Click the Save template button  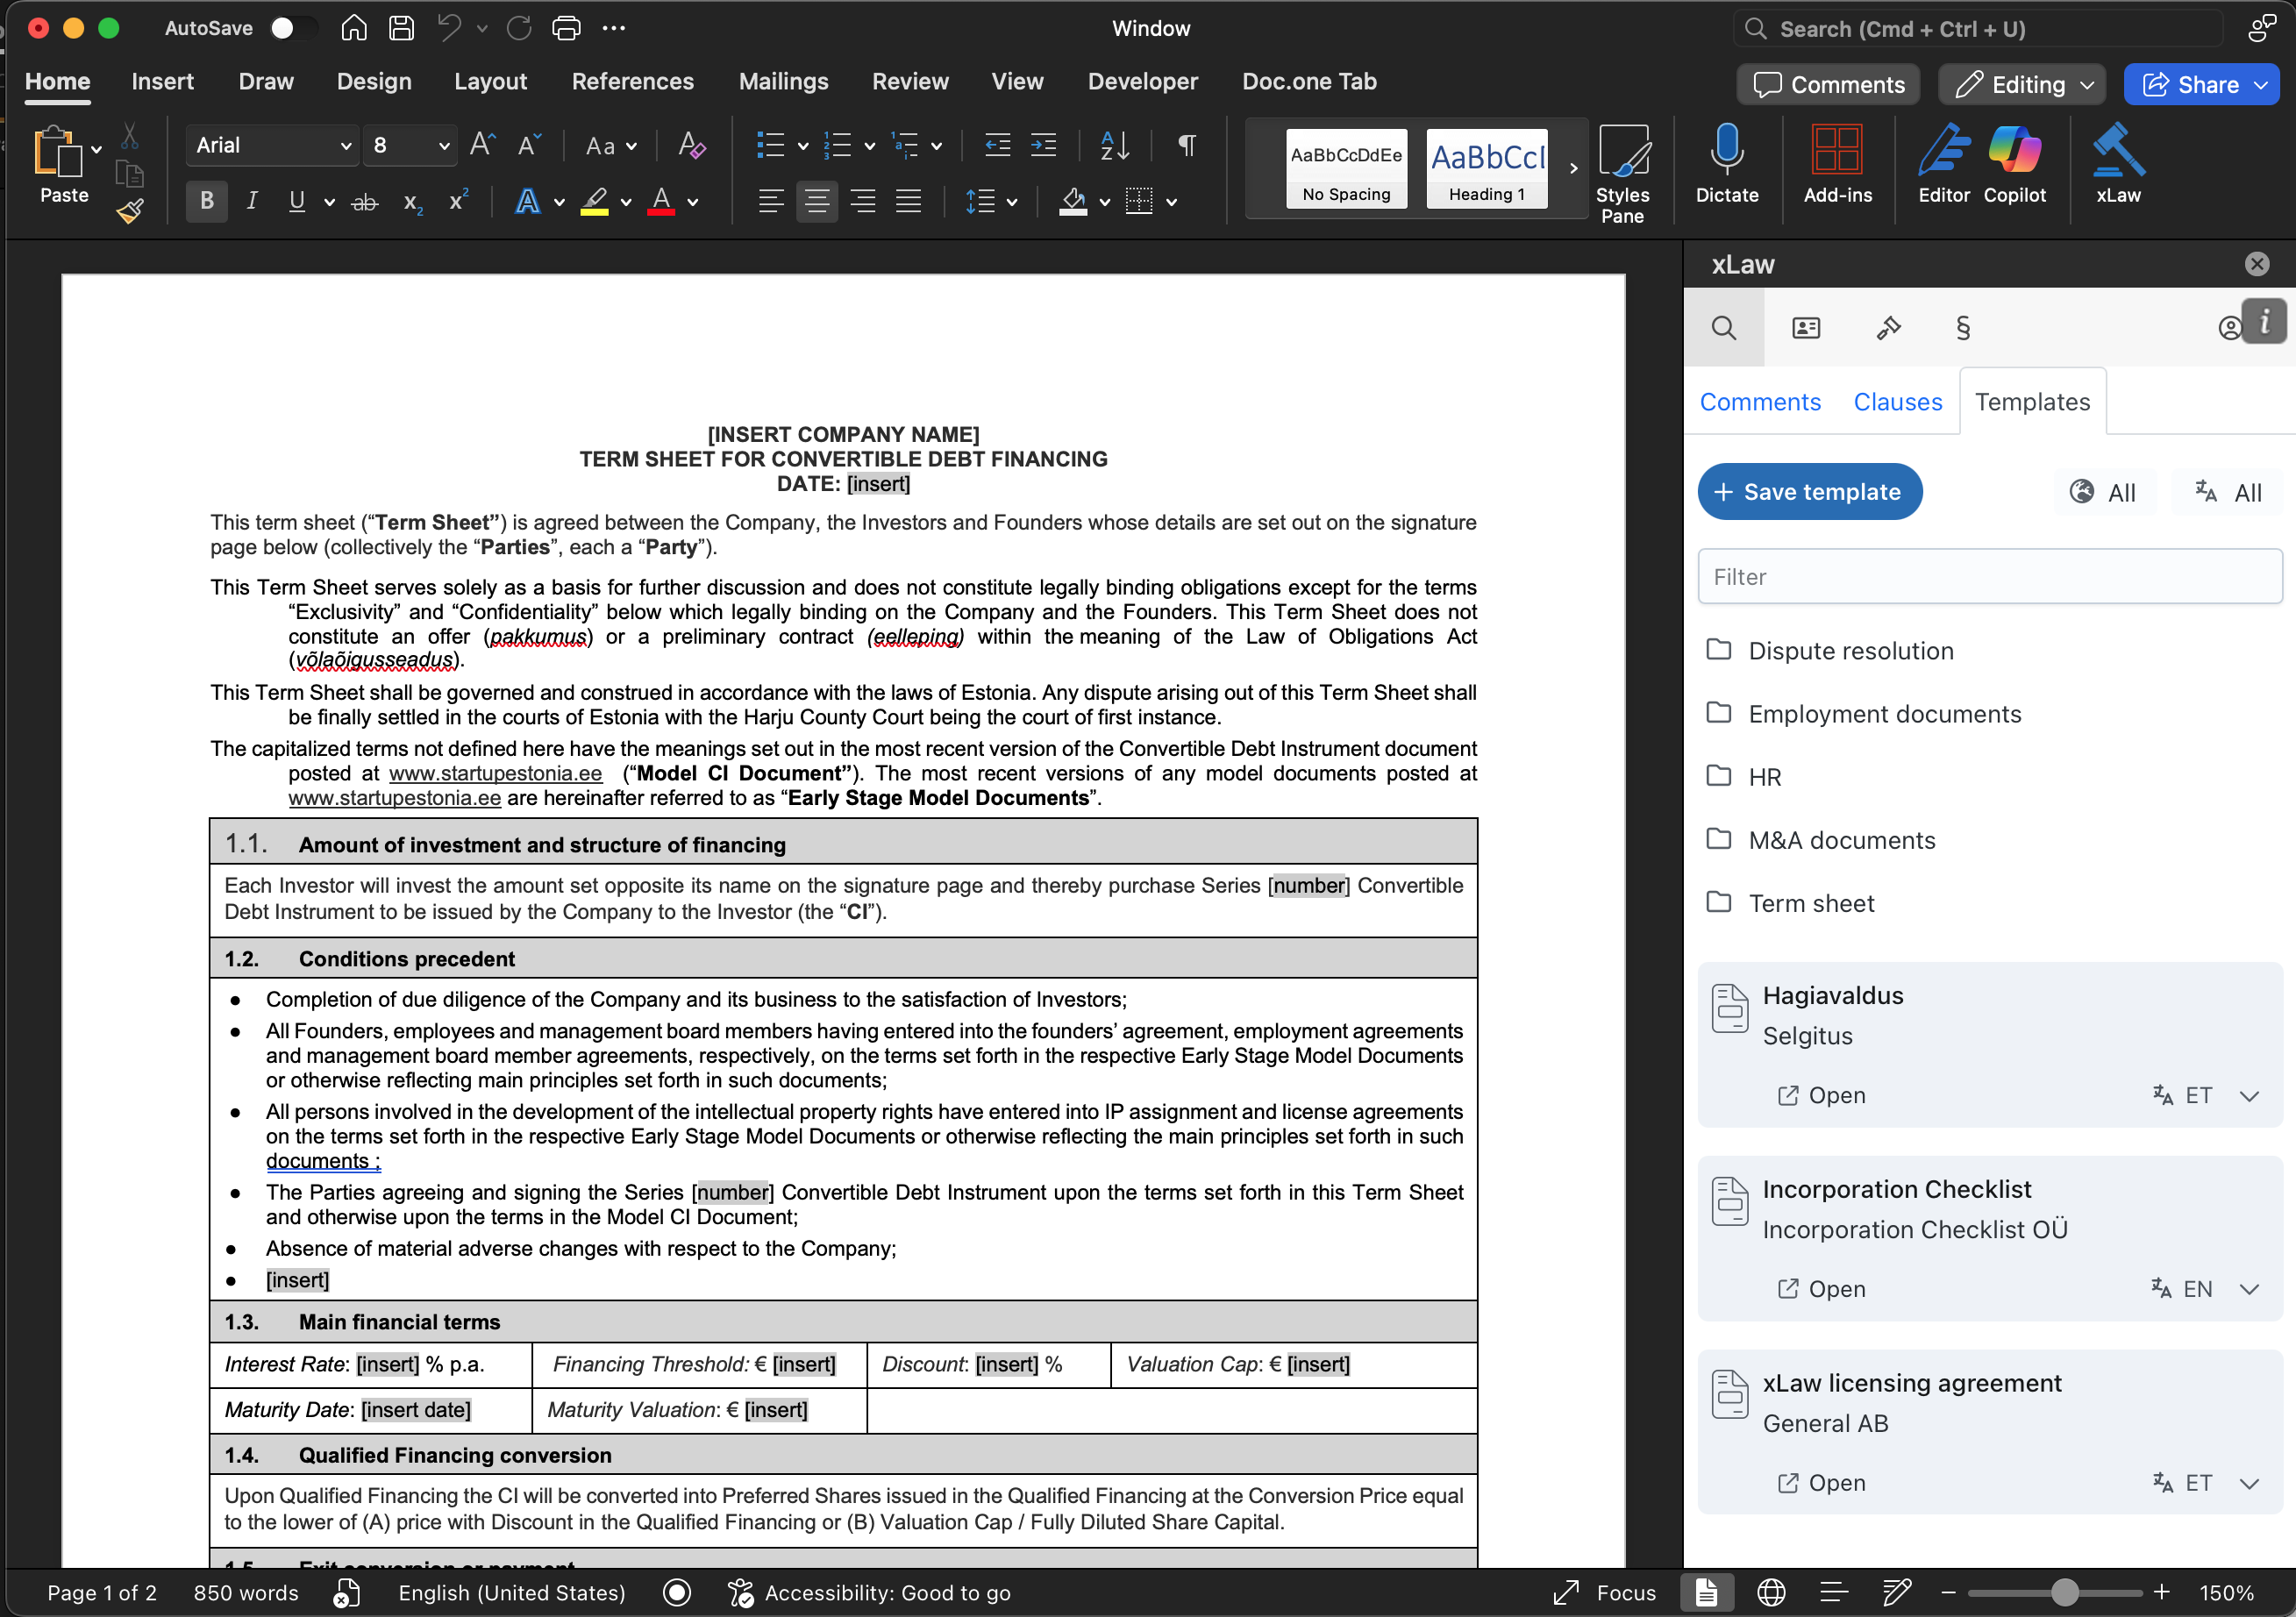[x=1809, y=492]
